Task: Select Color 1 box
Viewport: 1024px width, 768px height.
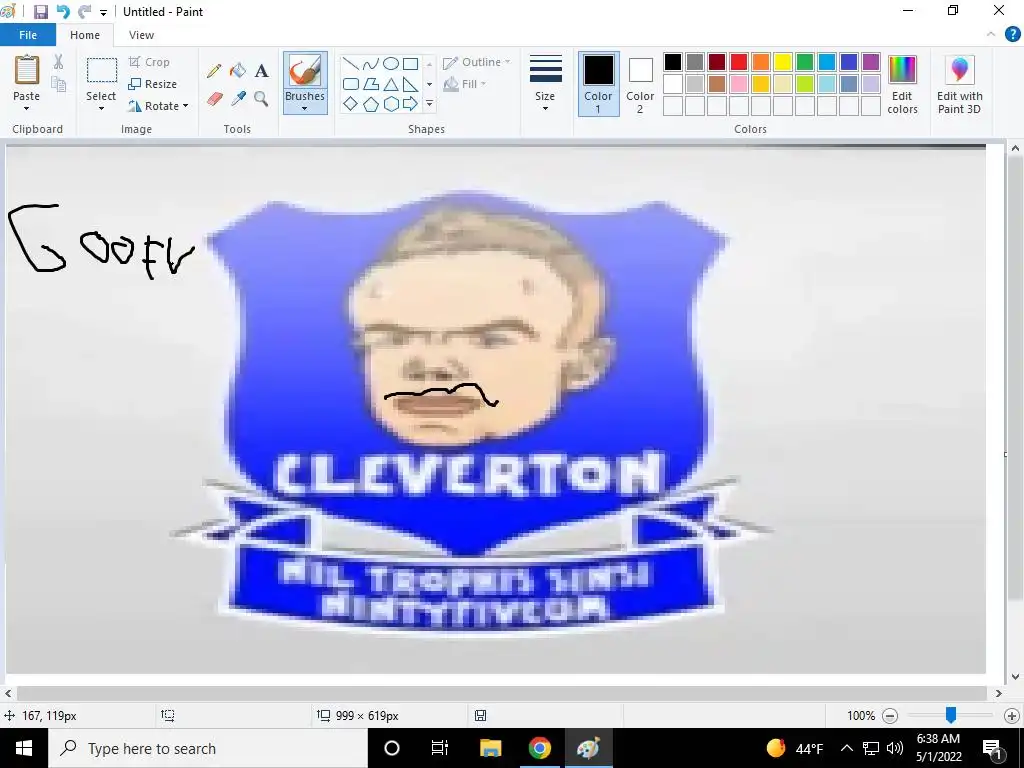Action: click(x=598, y=84)
